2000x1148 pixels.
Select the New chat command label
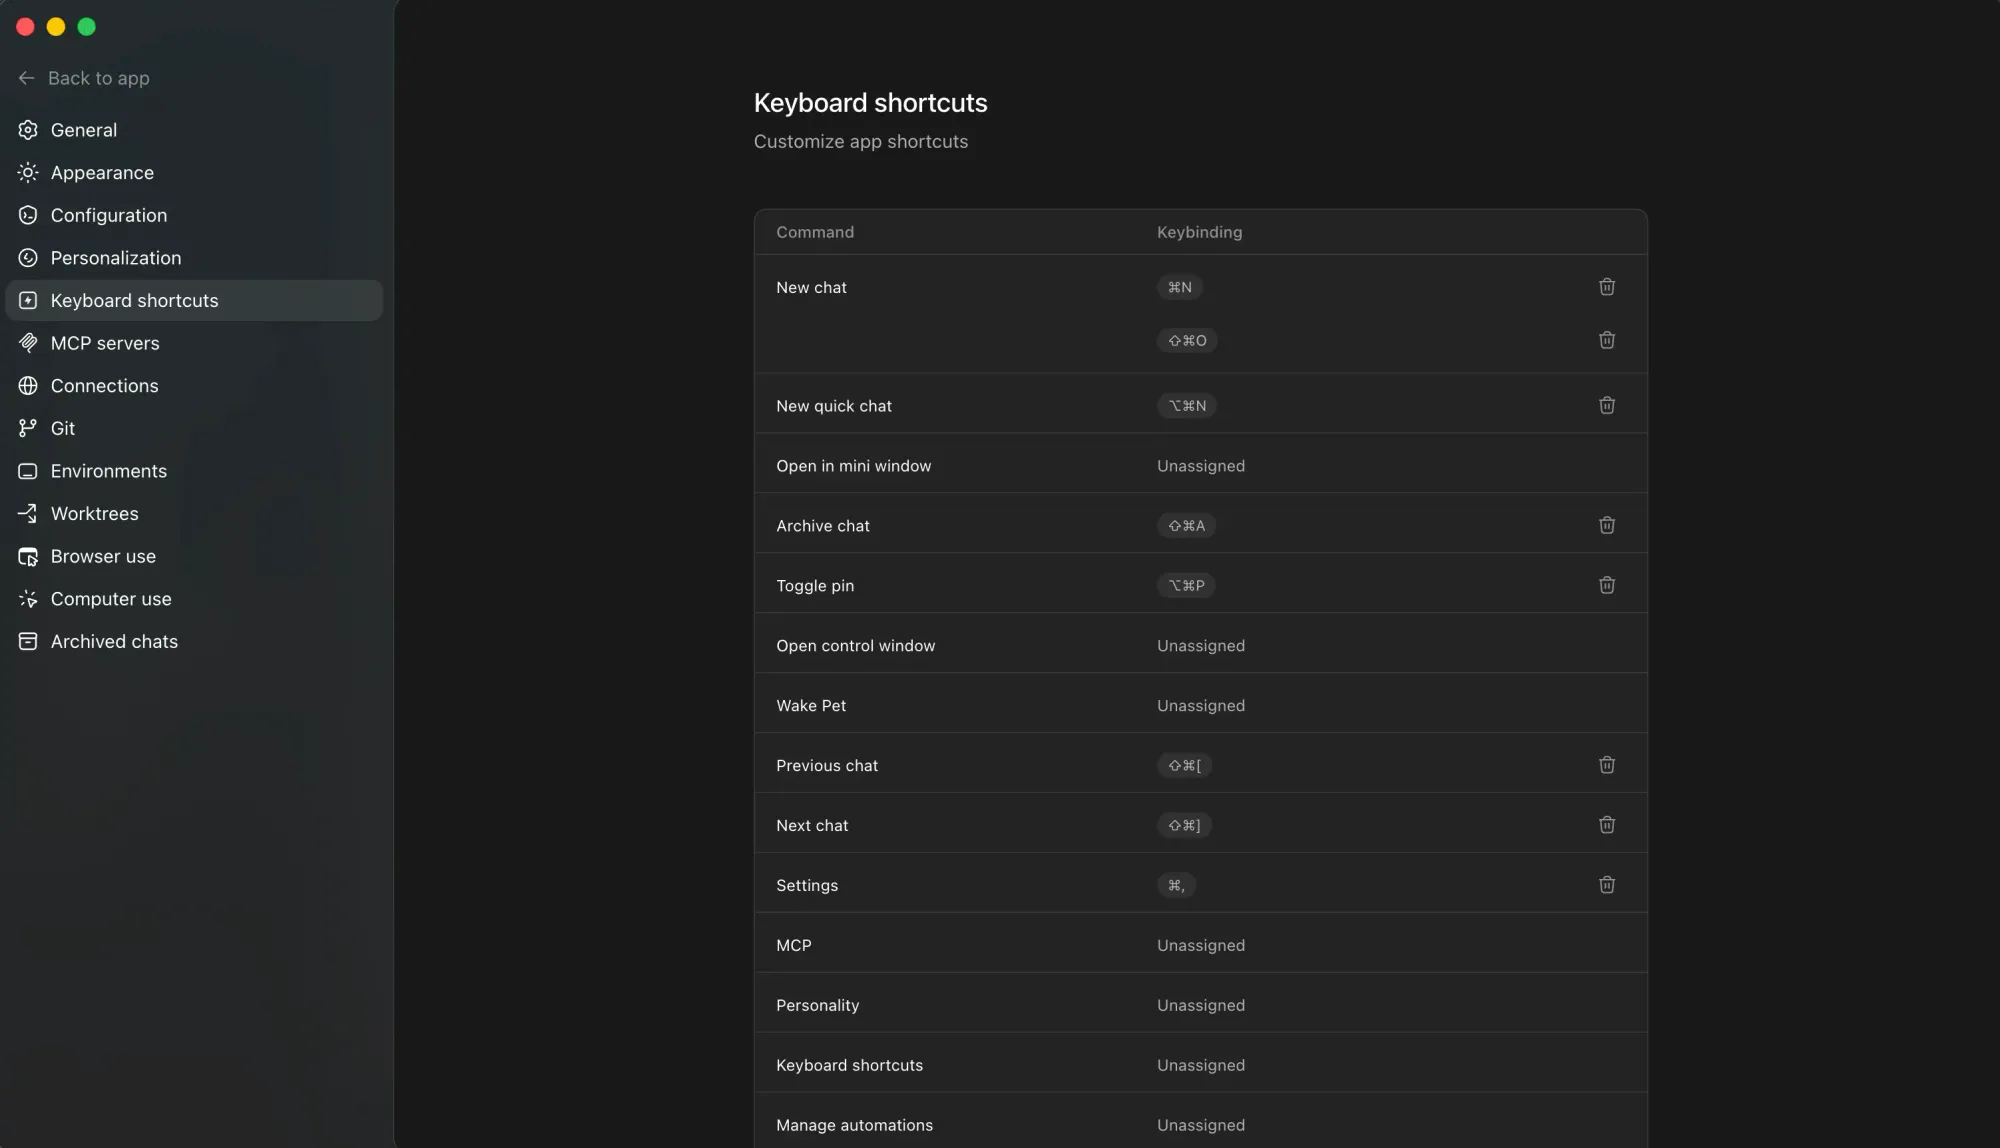coord(811,288)
